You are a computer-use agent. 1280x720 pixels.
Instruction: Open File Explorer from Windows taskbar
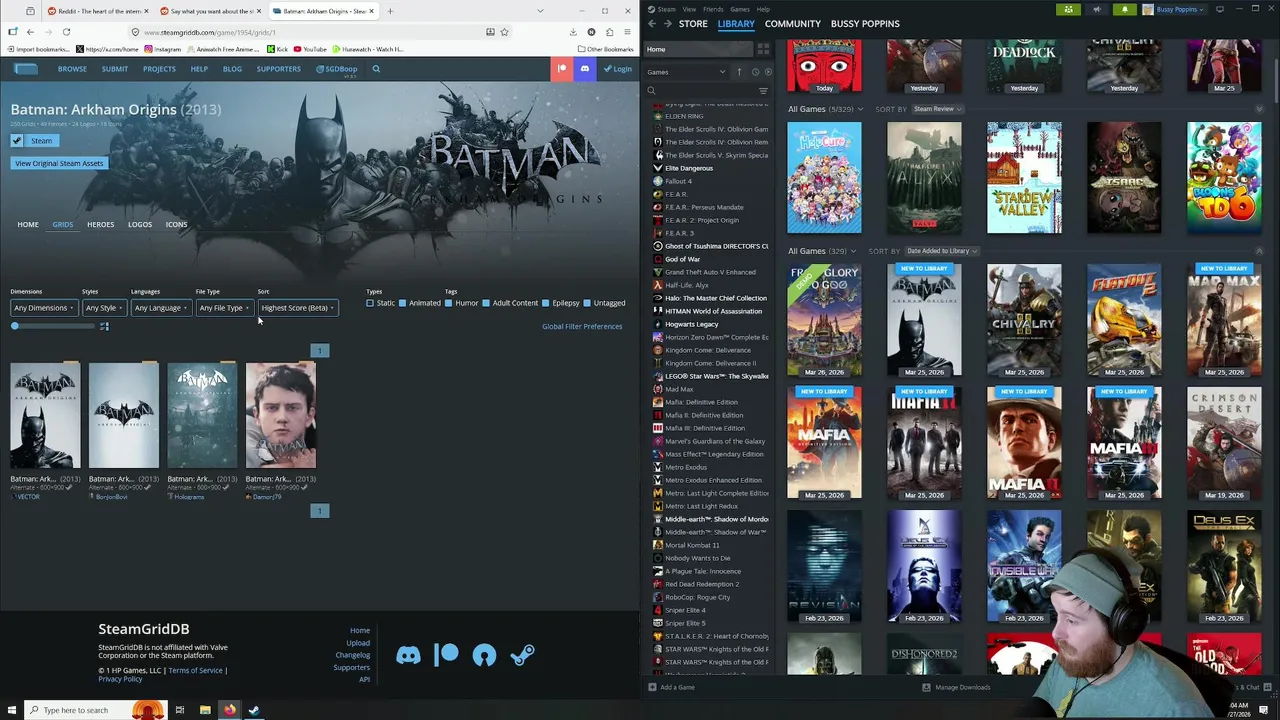pos(205,710)
